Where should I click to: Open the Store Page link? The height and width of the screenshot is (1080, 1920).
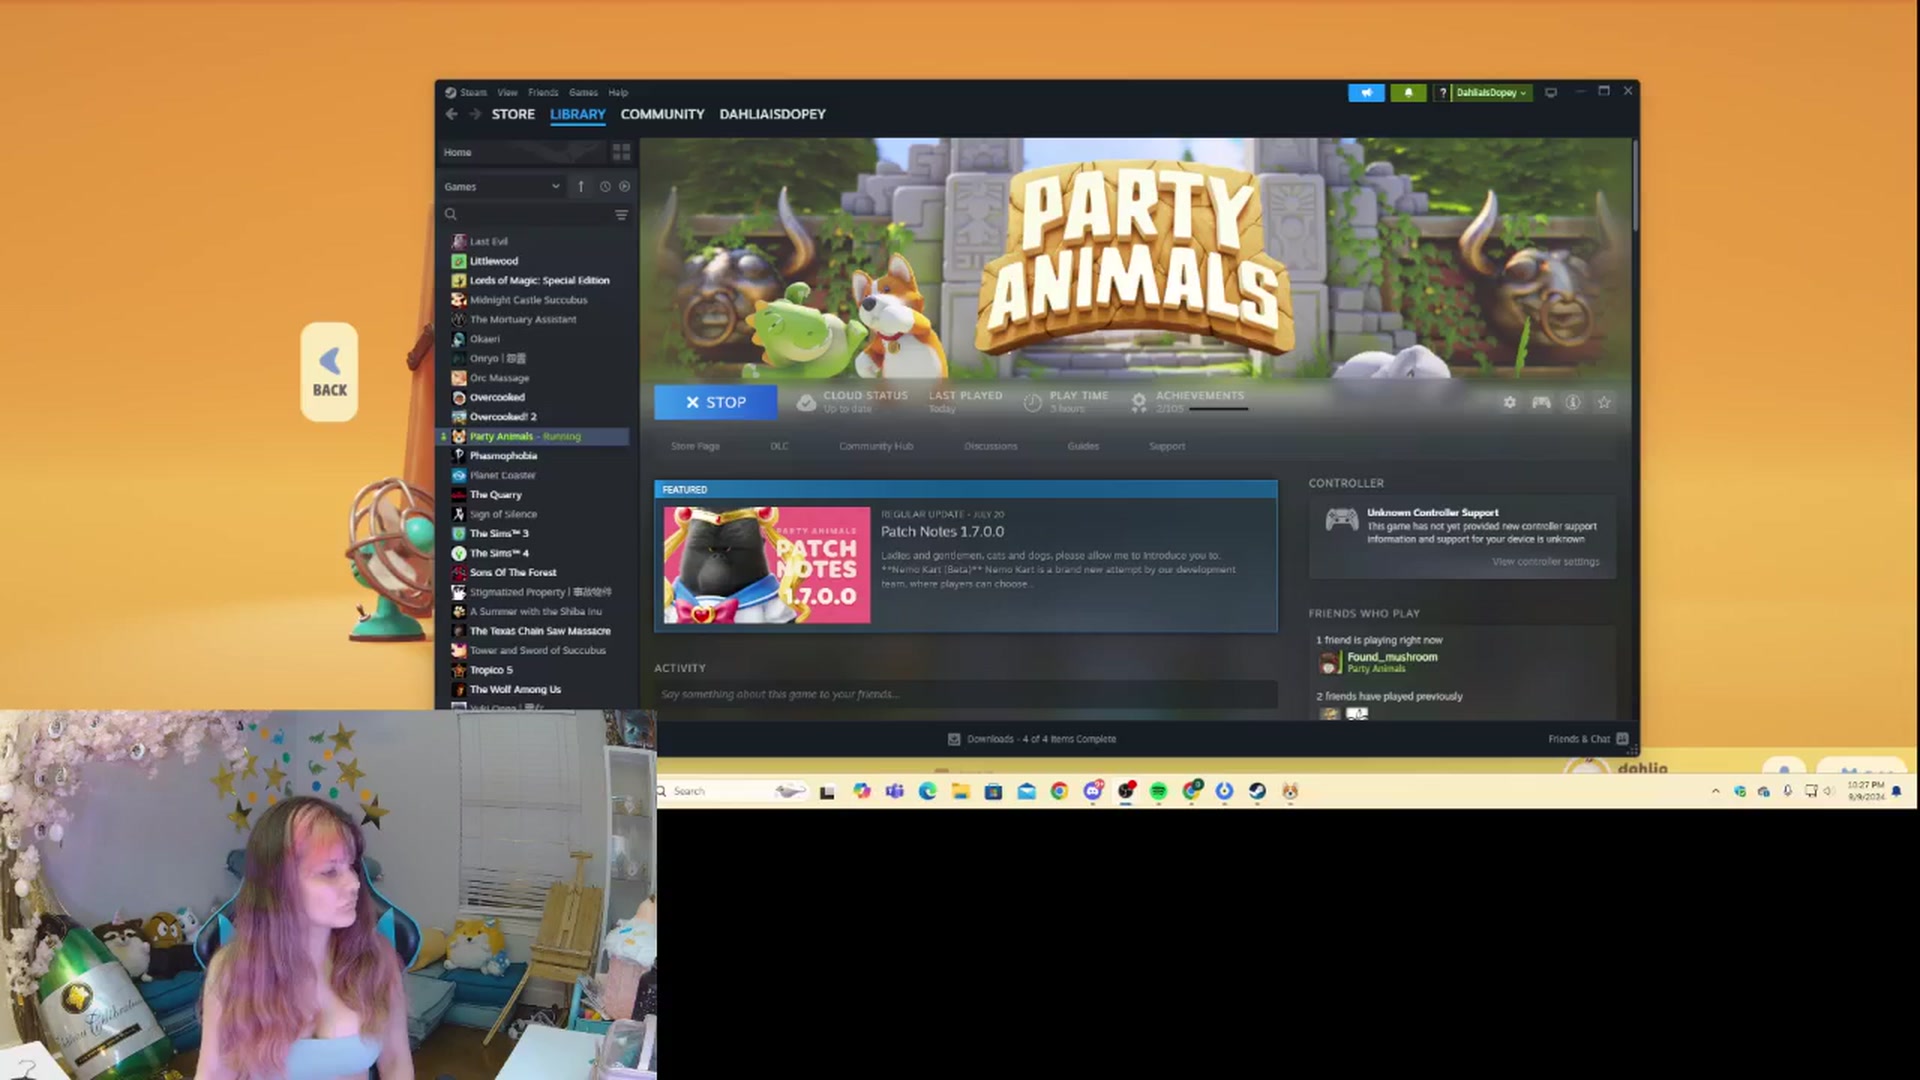point(695,446)
